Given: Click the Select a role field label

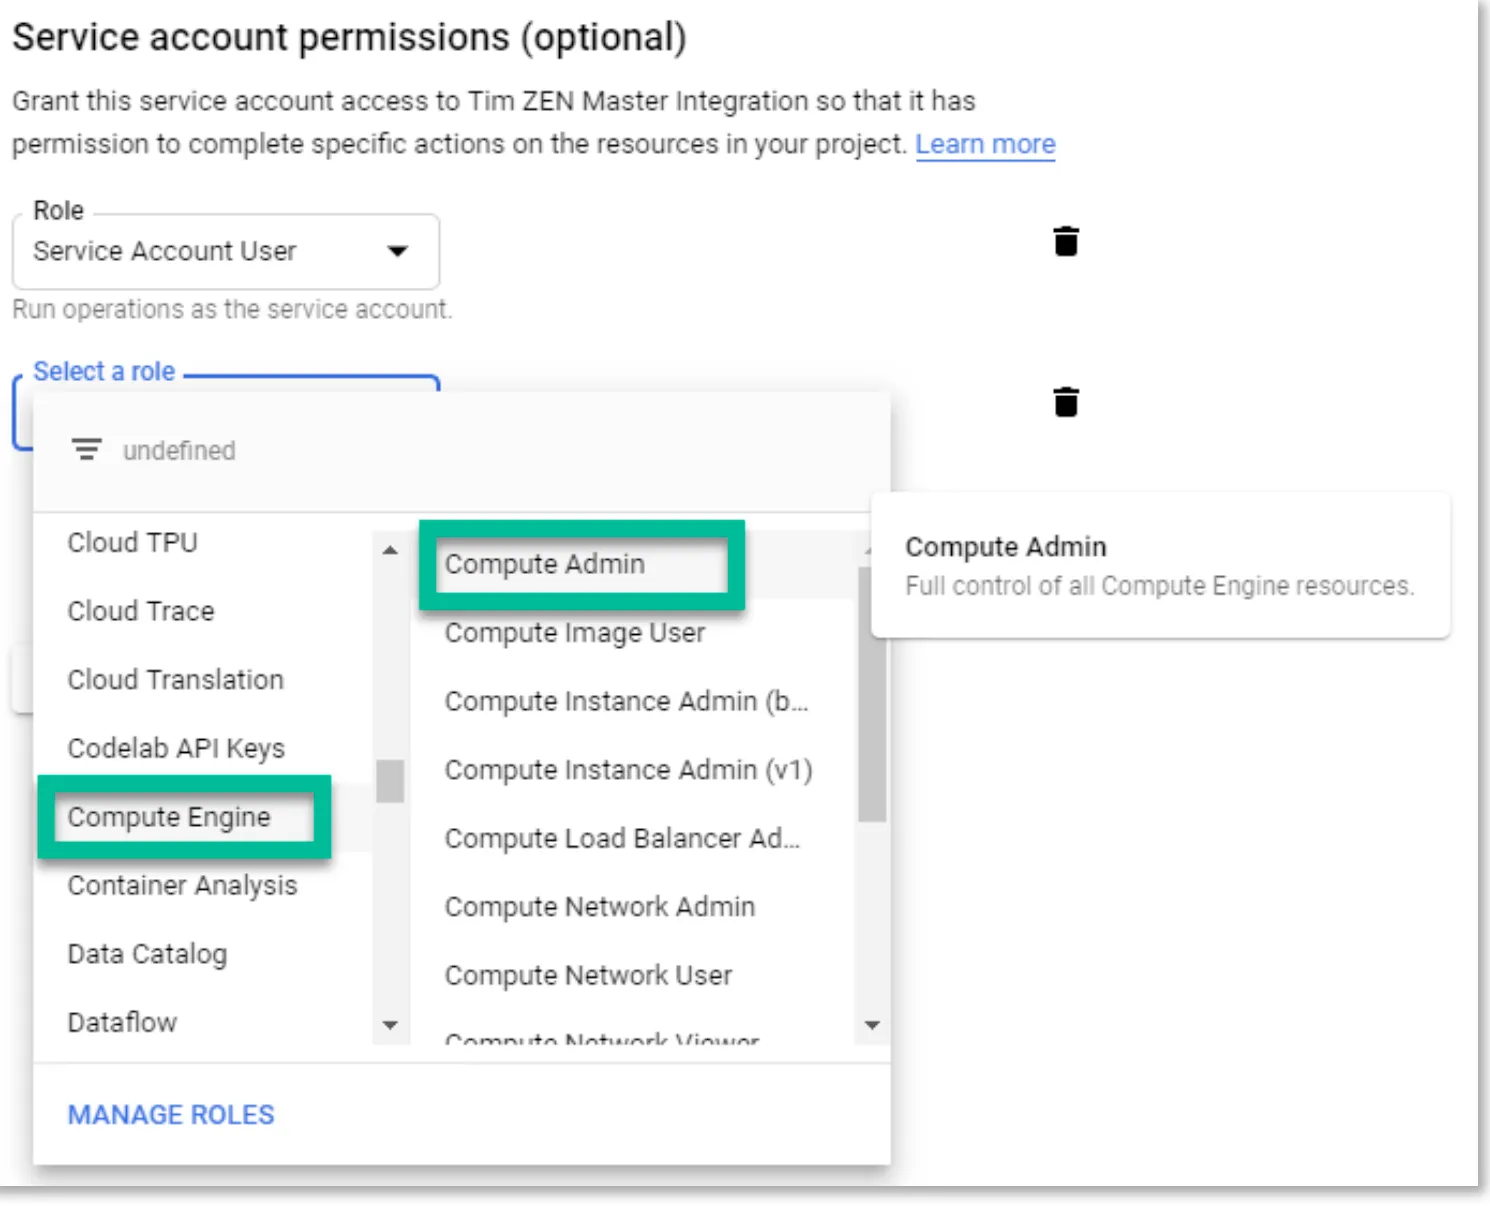Looking at the screenshot, I should pos(104,372).
